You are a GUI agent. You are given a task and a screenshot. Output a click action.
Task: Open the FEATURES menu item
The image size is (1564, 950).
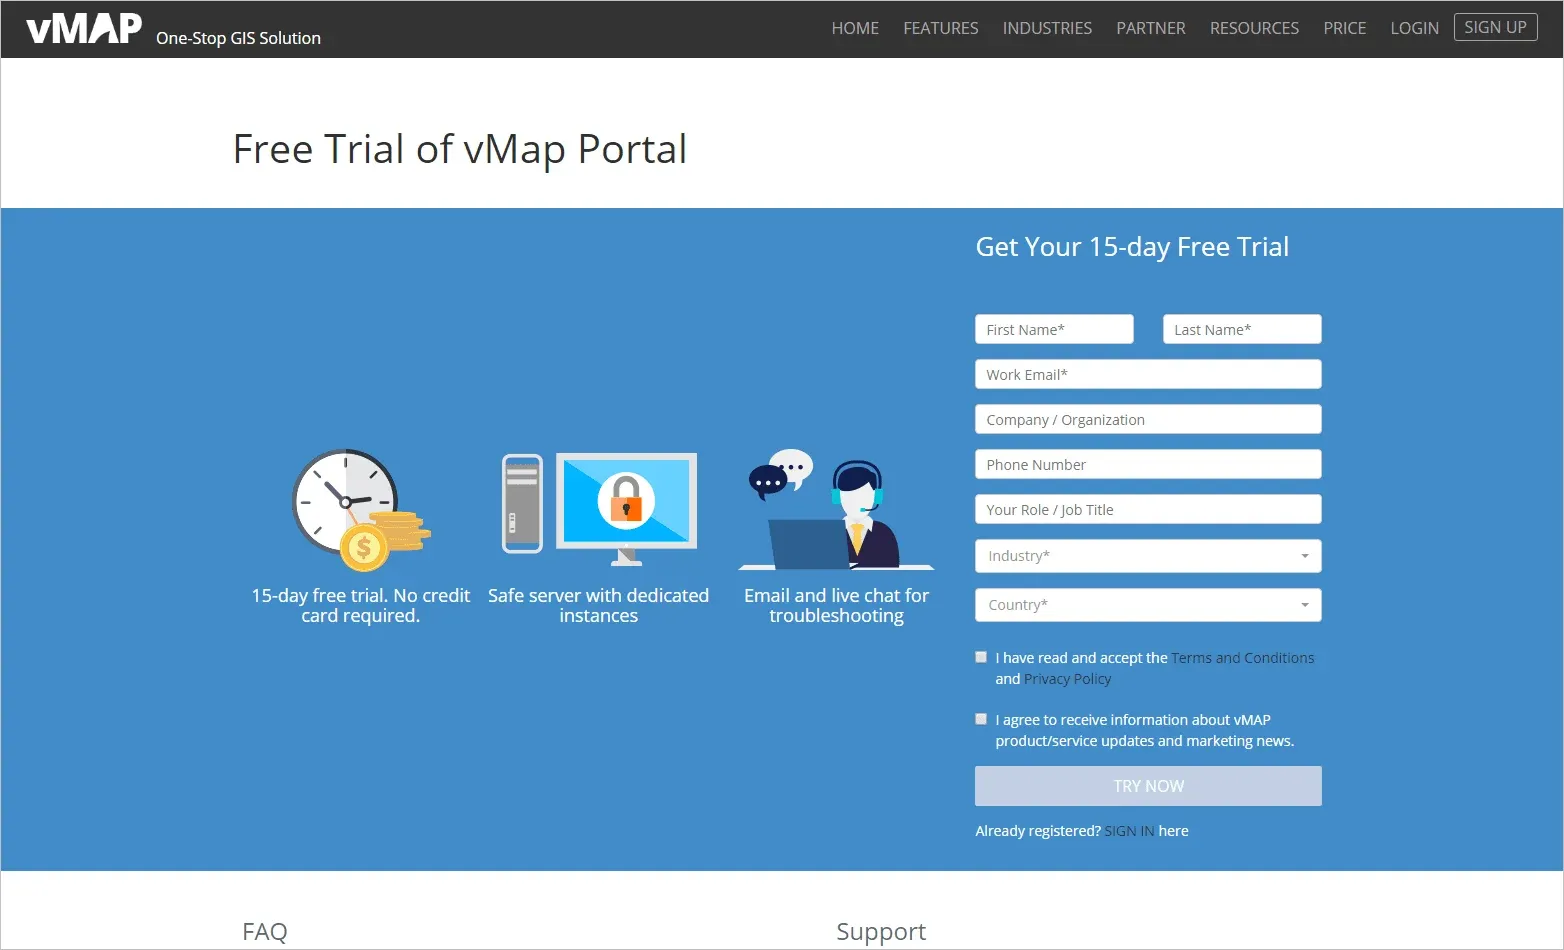[x=941, y=28]
